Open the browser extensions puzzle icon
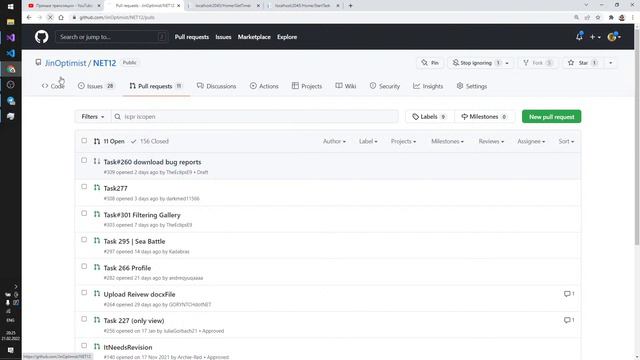 point(611,18)
